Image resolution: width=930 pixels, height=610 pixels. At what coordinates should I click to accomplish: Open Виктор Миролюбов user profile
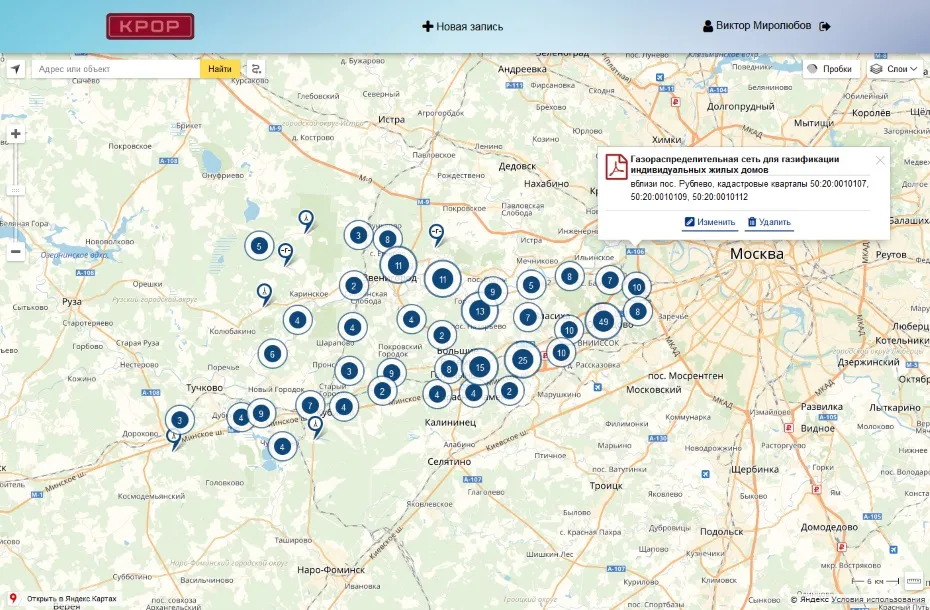tap(759, 27)
